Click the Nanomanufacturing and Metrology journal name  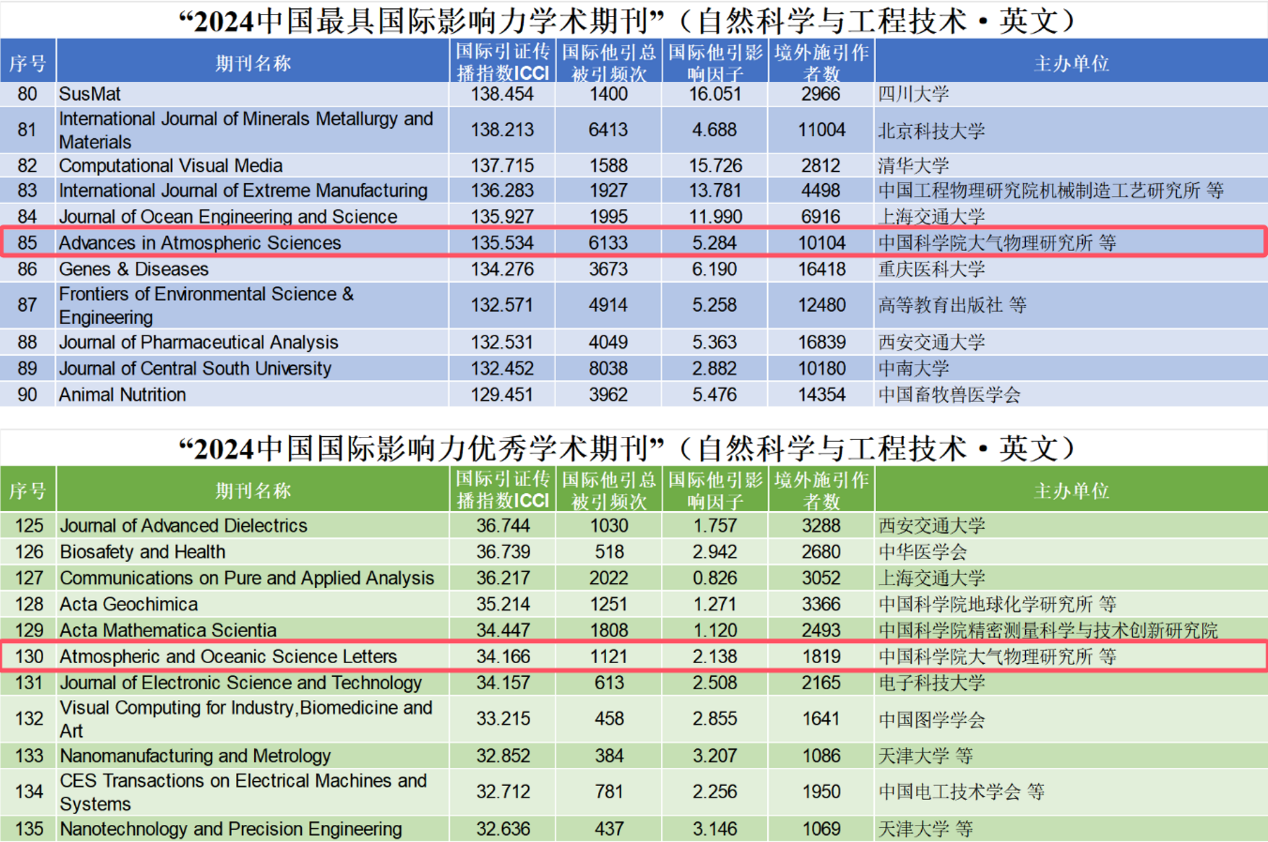click(x=195, y=756)
